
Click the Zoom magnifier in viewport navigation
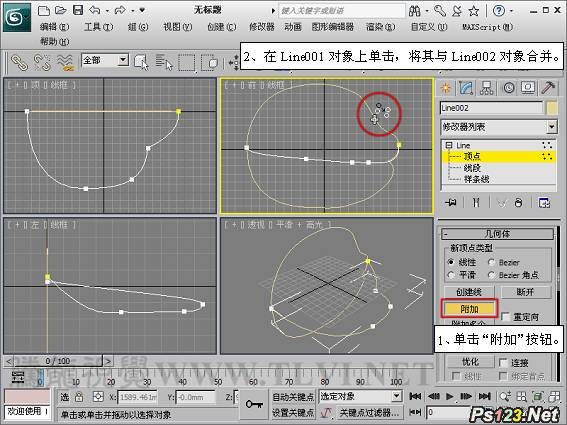pyautogui.click(x=505, y=397)
